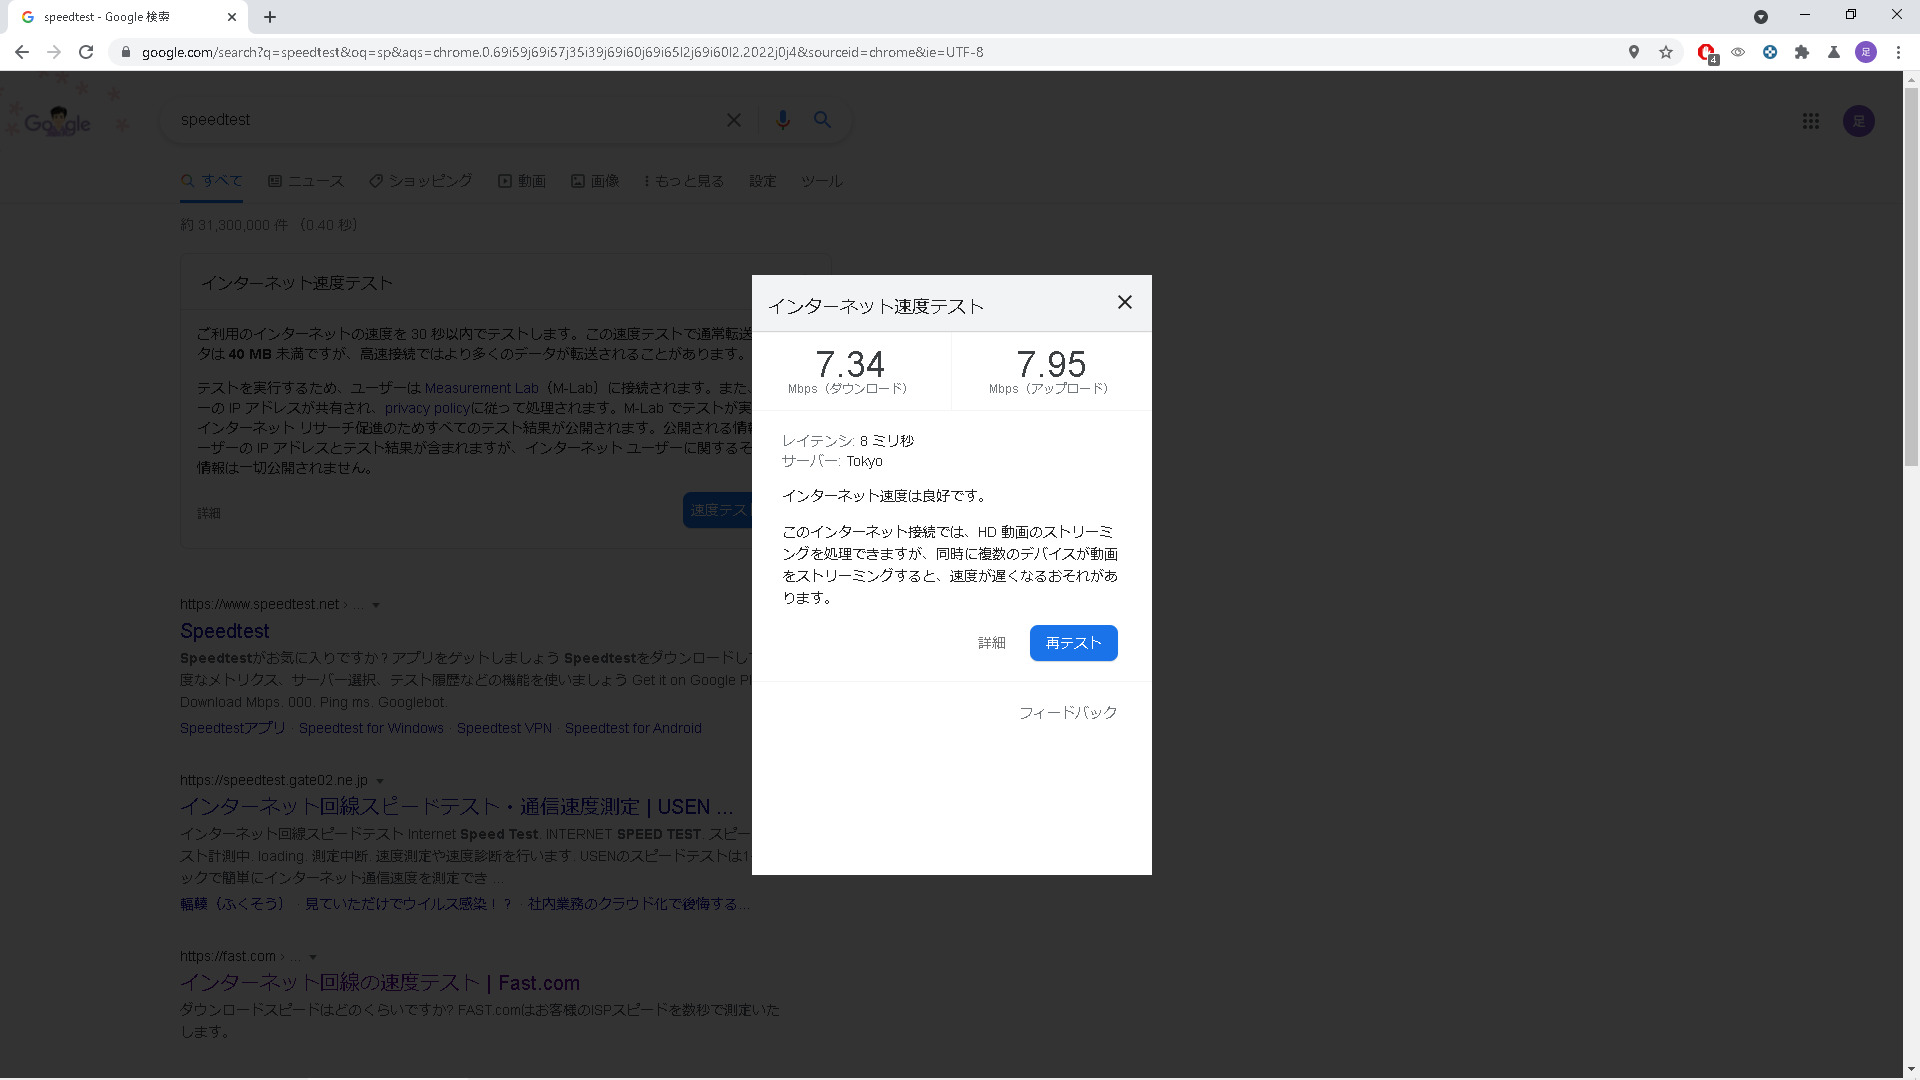The width and height of the screenshot is (1920, 1080).
Task: Click the フィードバック feedback link
Action: coord(1067,712)
